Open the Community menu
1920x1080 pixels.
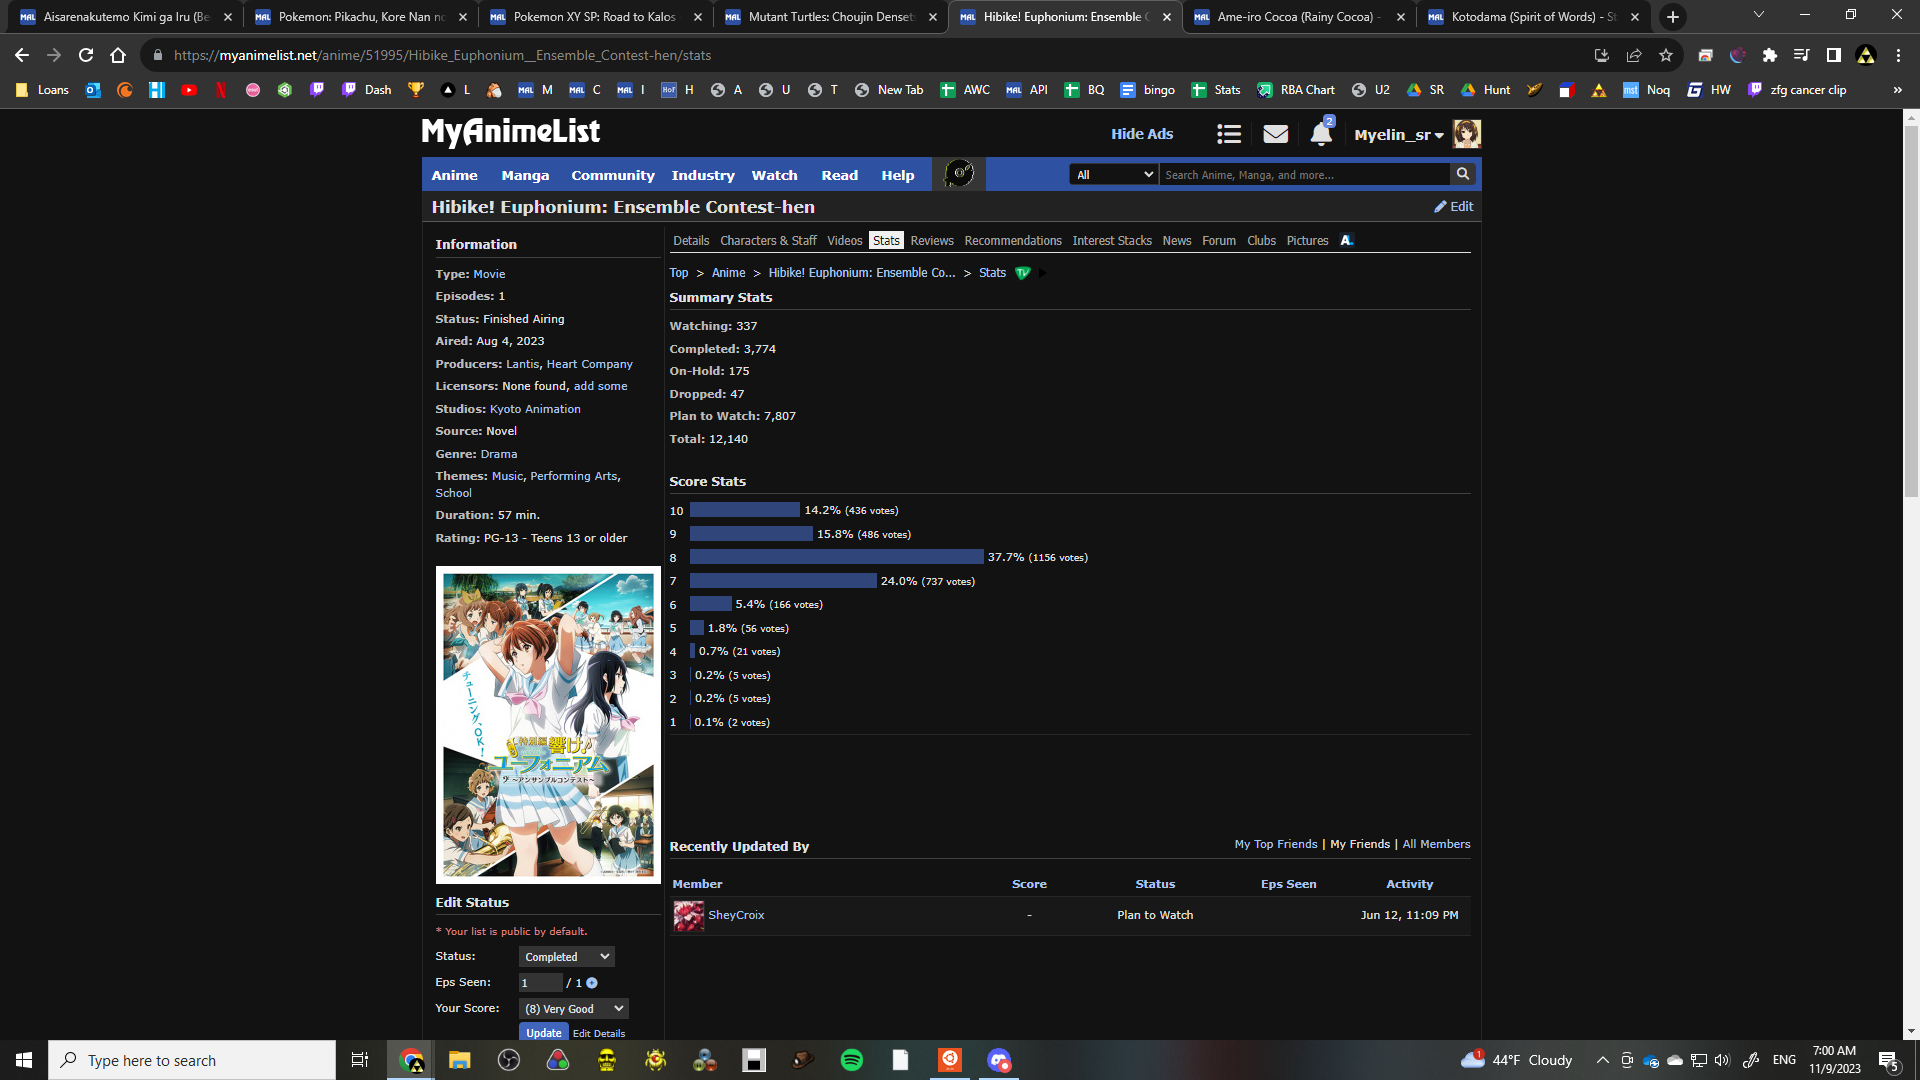pos(612,175)
